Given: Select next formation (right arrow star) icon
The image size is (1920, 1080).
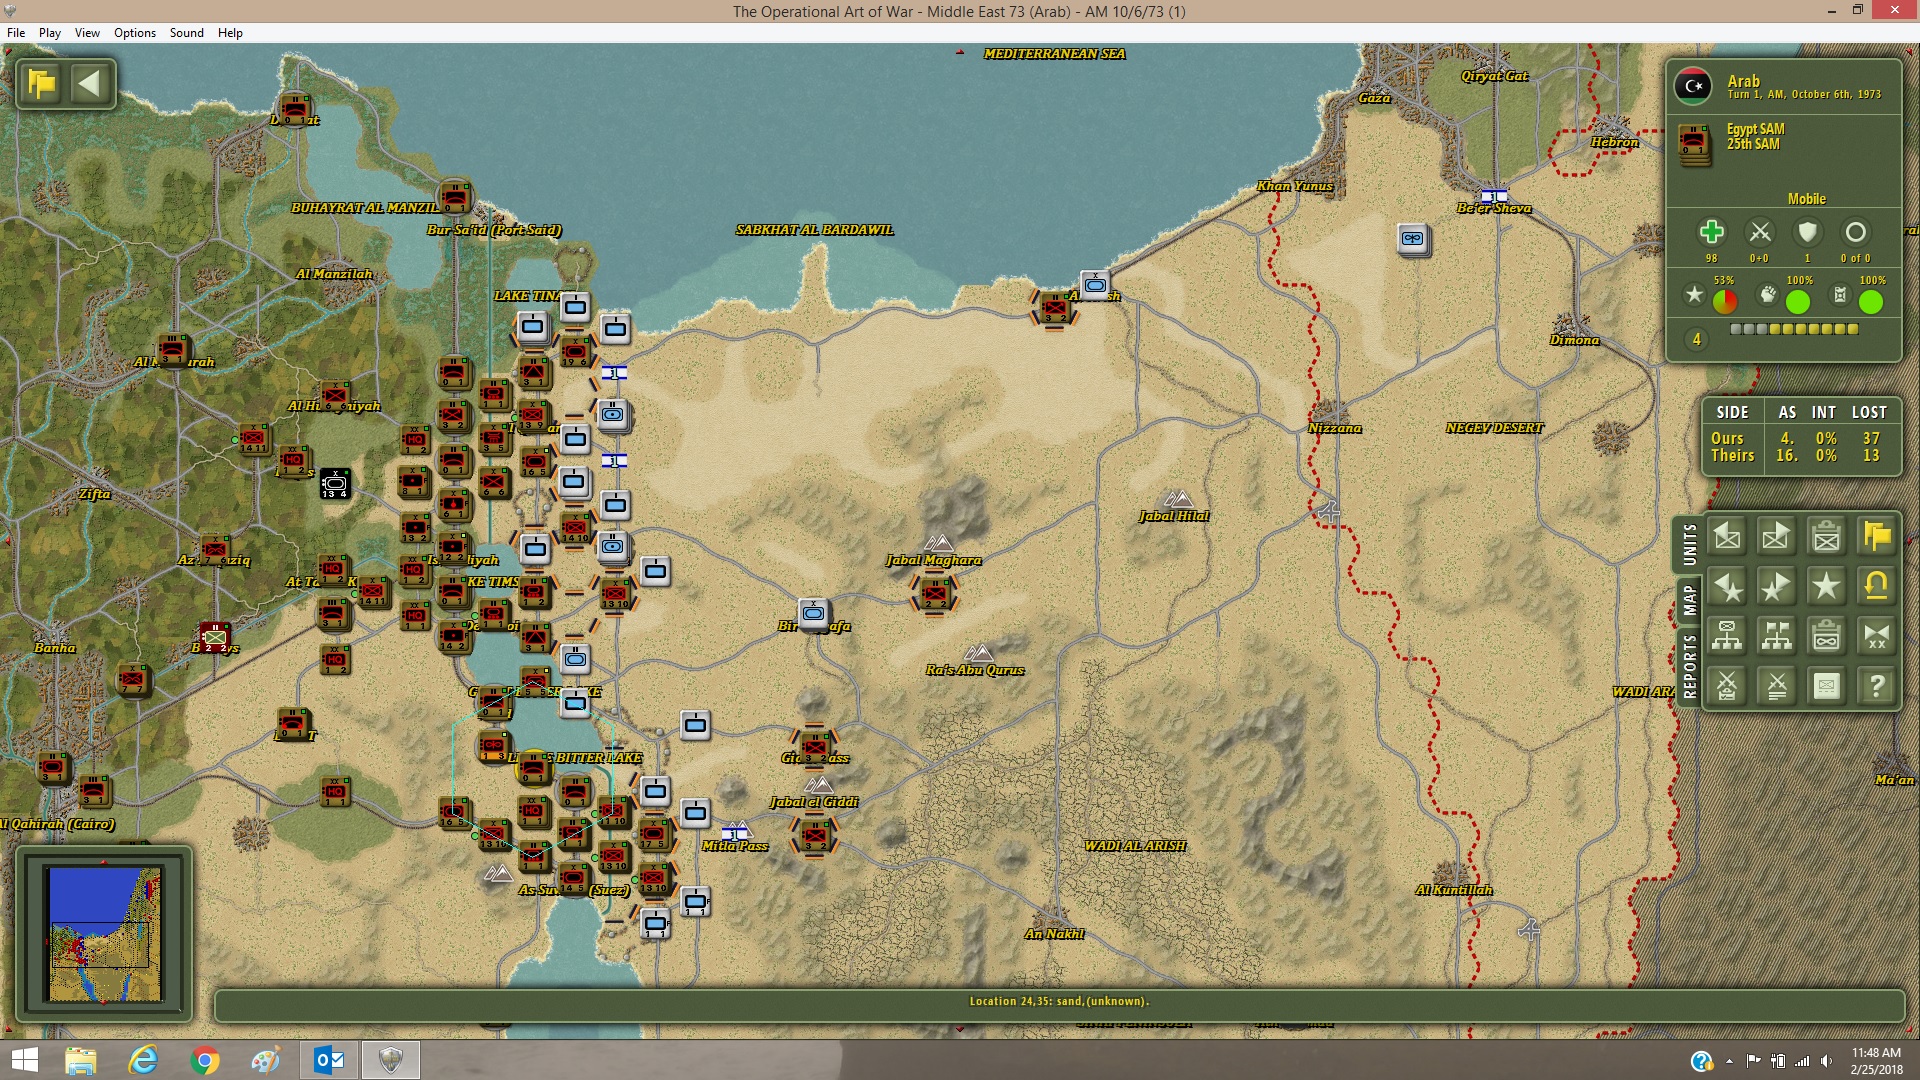Looking at the screenshot, I should pos(1776,586).
